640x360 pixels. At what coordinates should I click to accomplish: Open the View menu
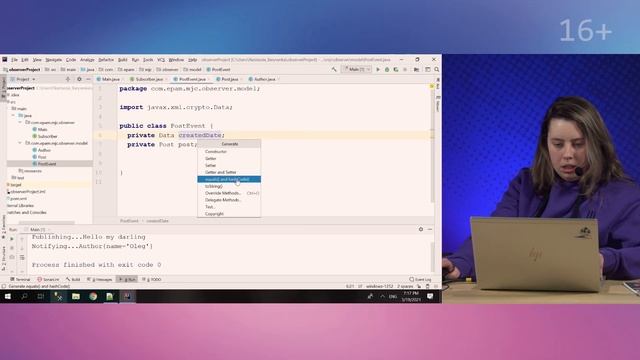point(37,60)
